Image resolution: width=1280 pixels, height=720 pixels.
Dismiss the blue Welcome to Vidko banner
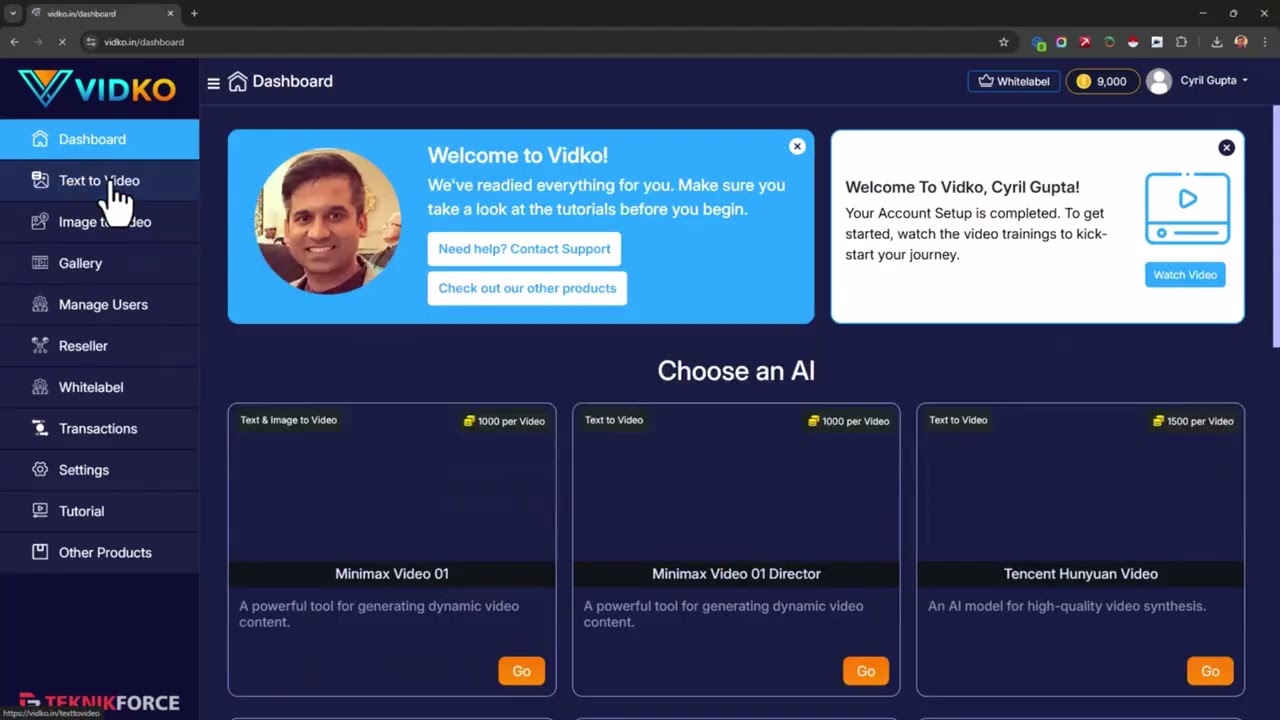click(797, 146)
